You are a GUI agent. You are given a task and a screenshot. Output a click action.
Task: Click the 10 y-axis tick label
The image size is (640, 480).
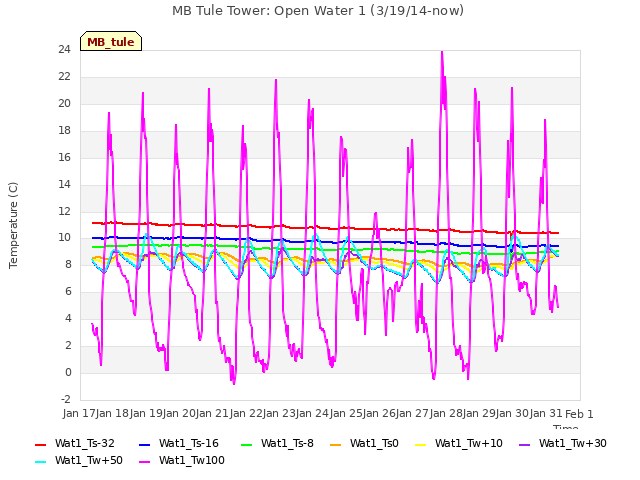64,238
